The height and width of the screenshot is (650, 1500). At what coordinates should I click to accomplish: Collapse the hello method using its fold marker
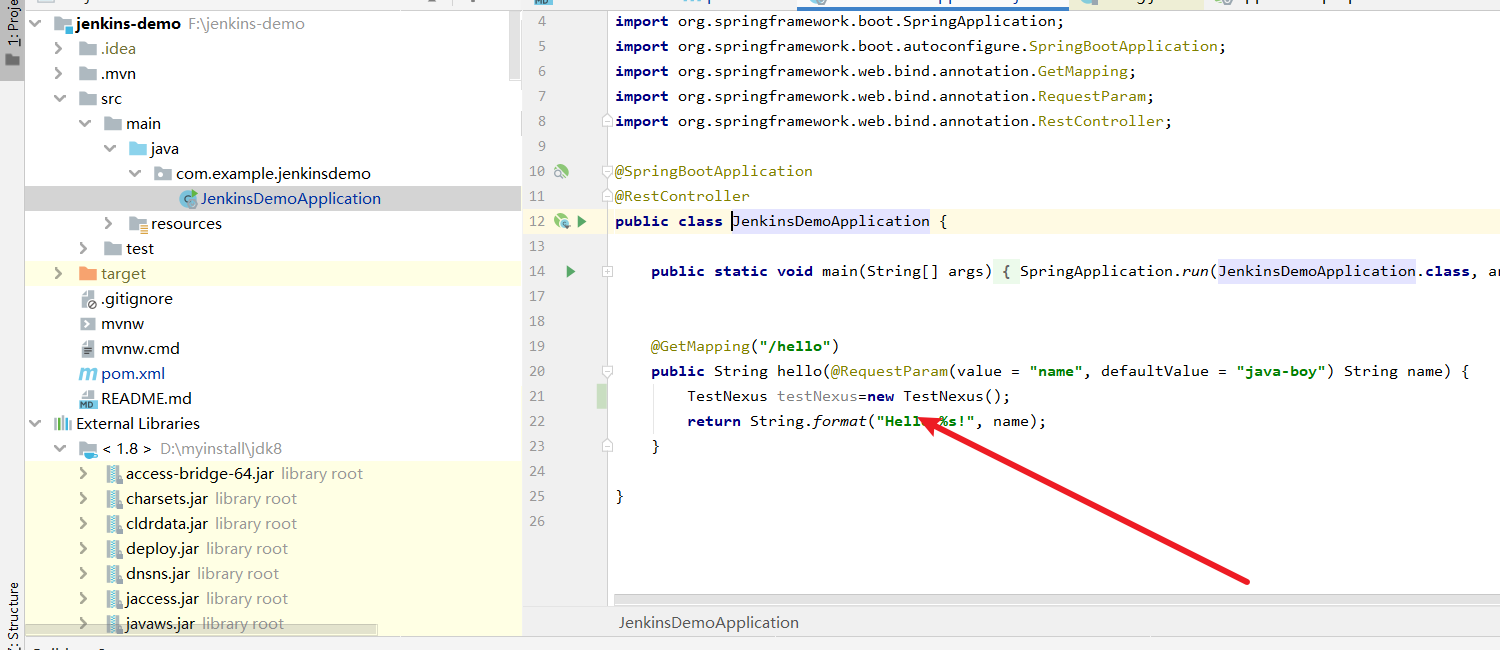point(607,371)
